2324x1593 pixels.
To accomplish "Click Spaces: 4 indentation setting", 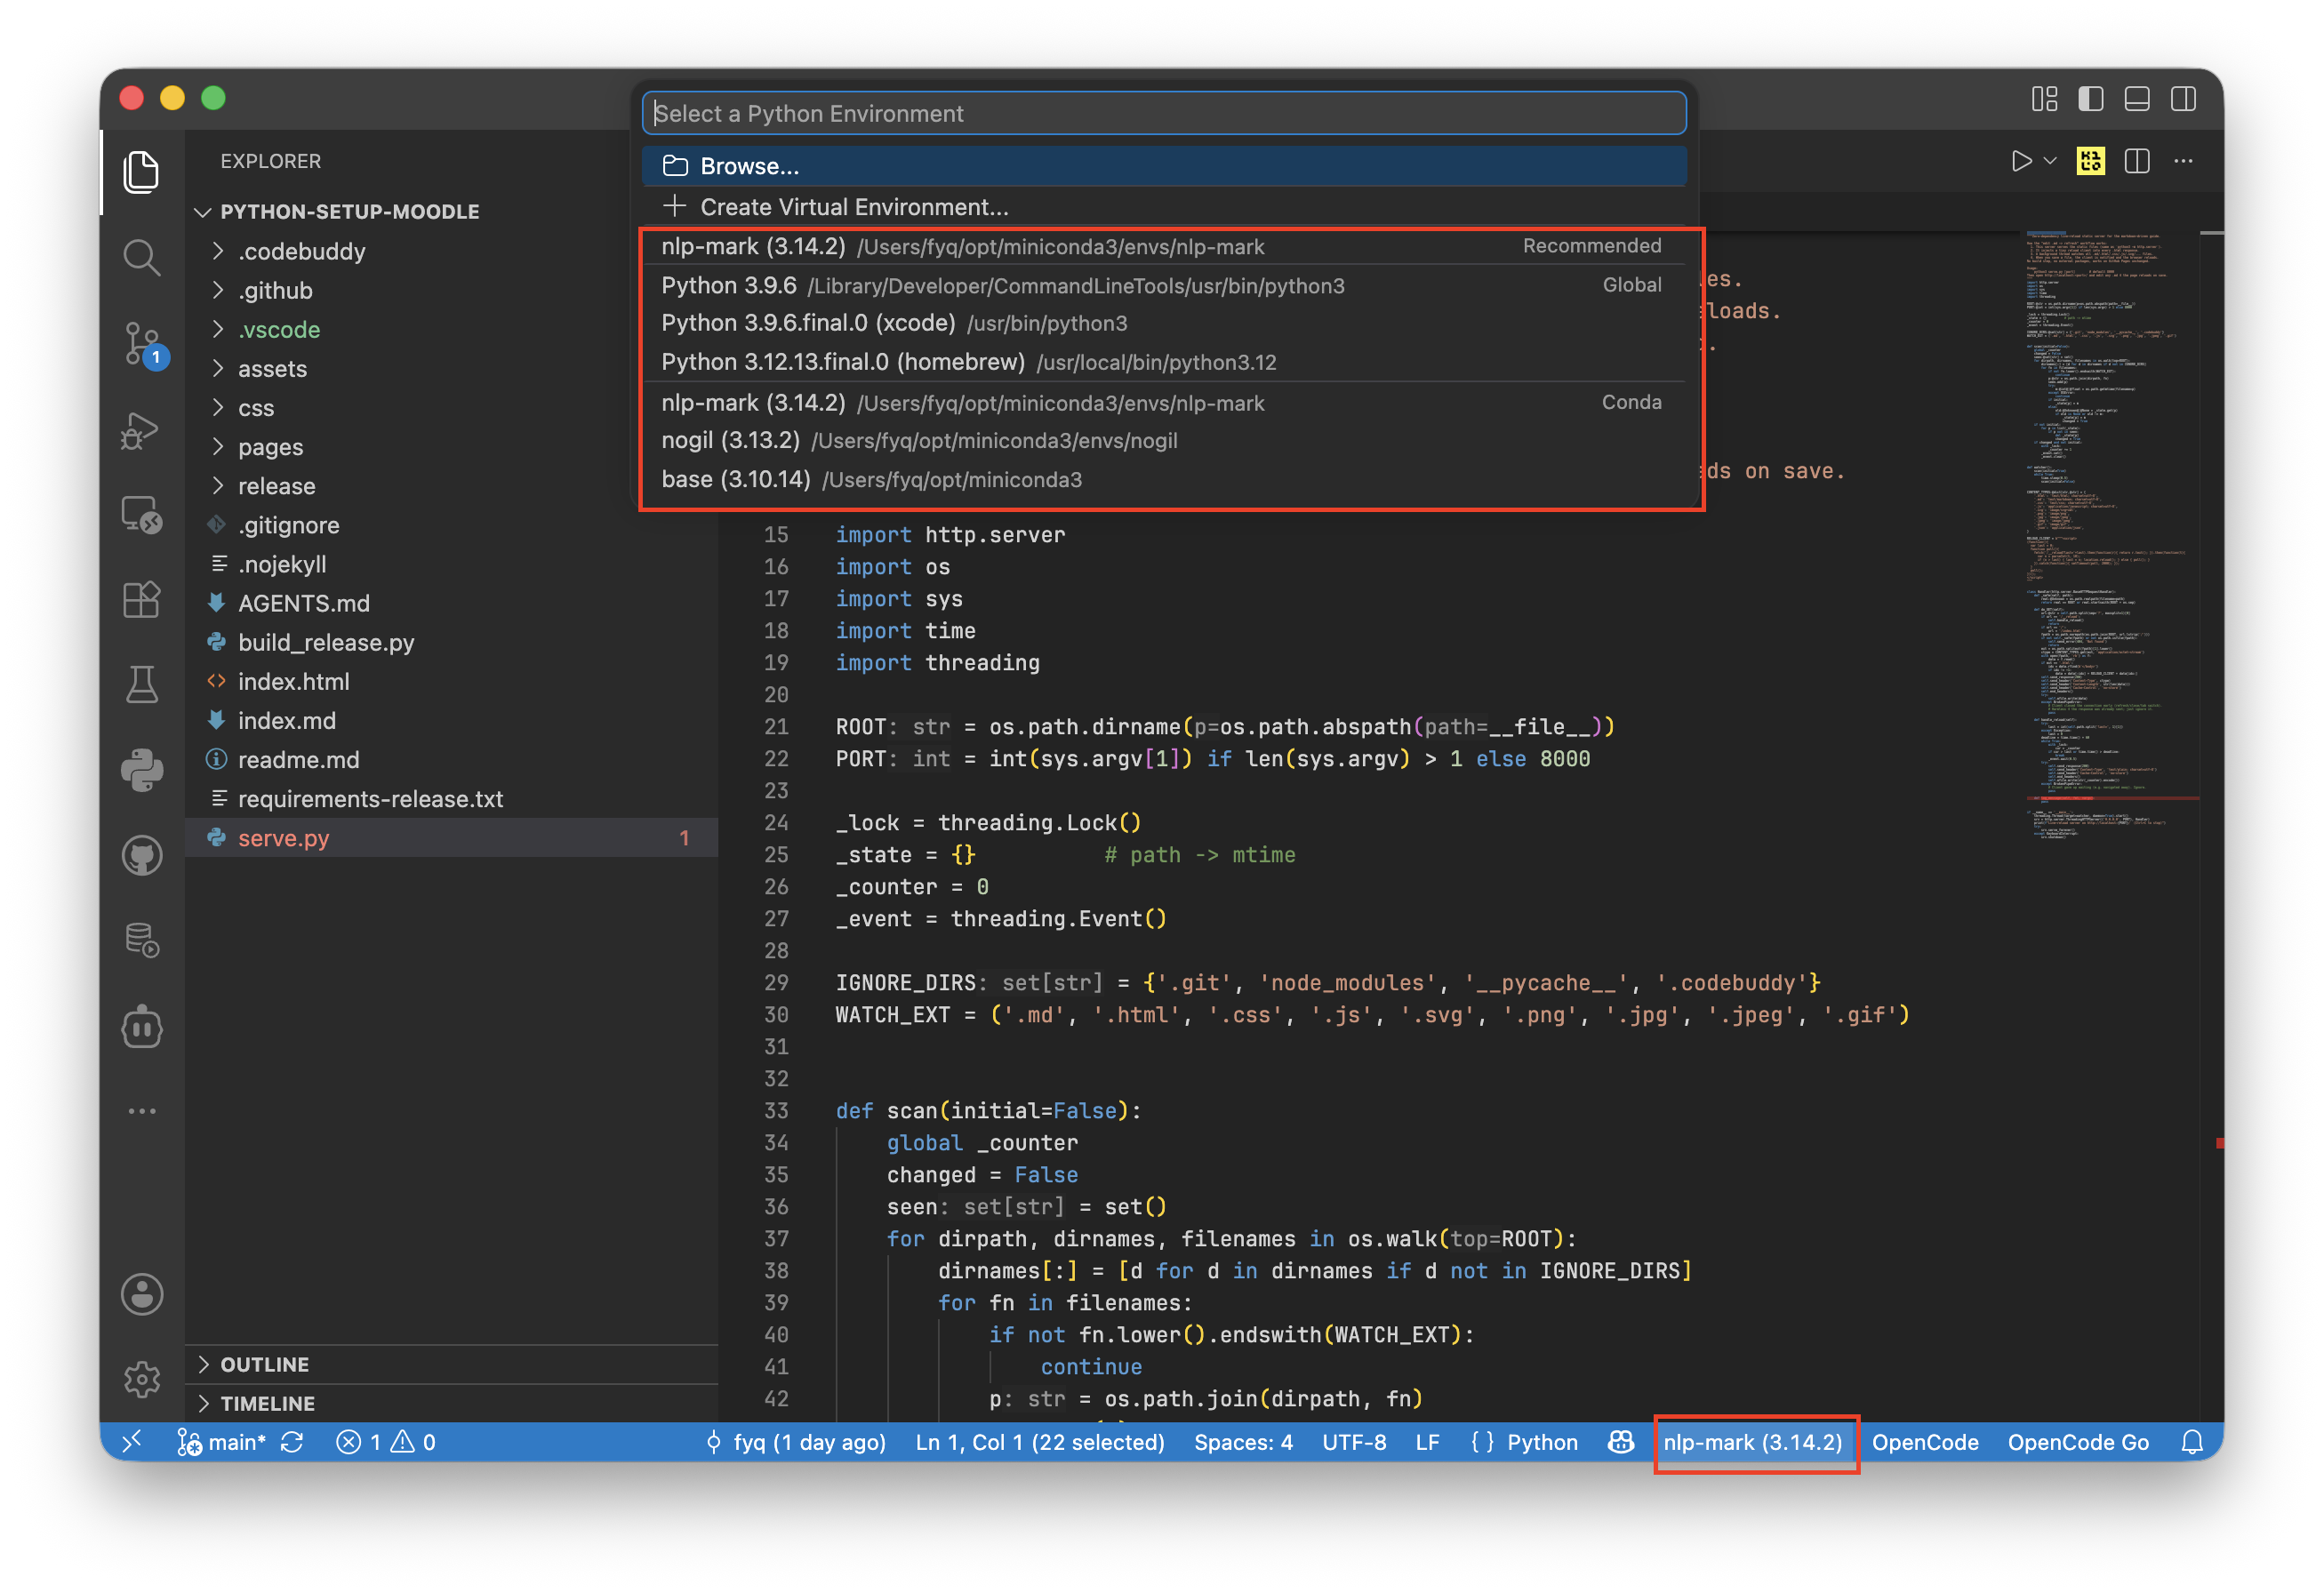I will pyautogui.click(x=1243, y=1442).
